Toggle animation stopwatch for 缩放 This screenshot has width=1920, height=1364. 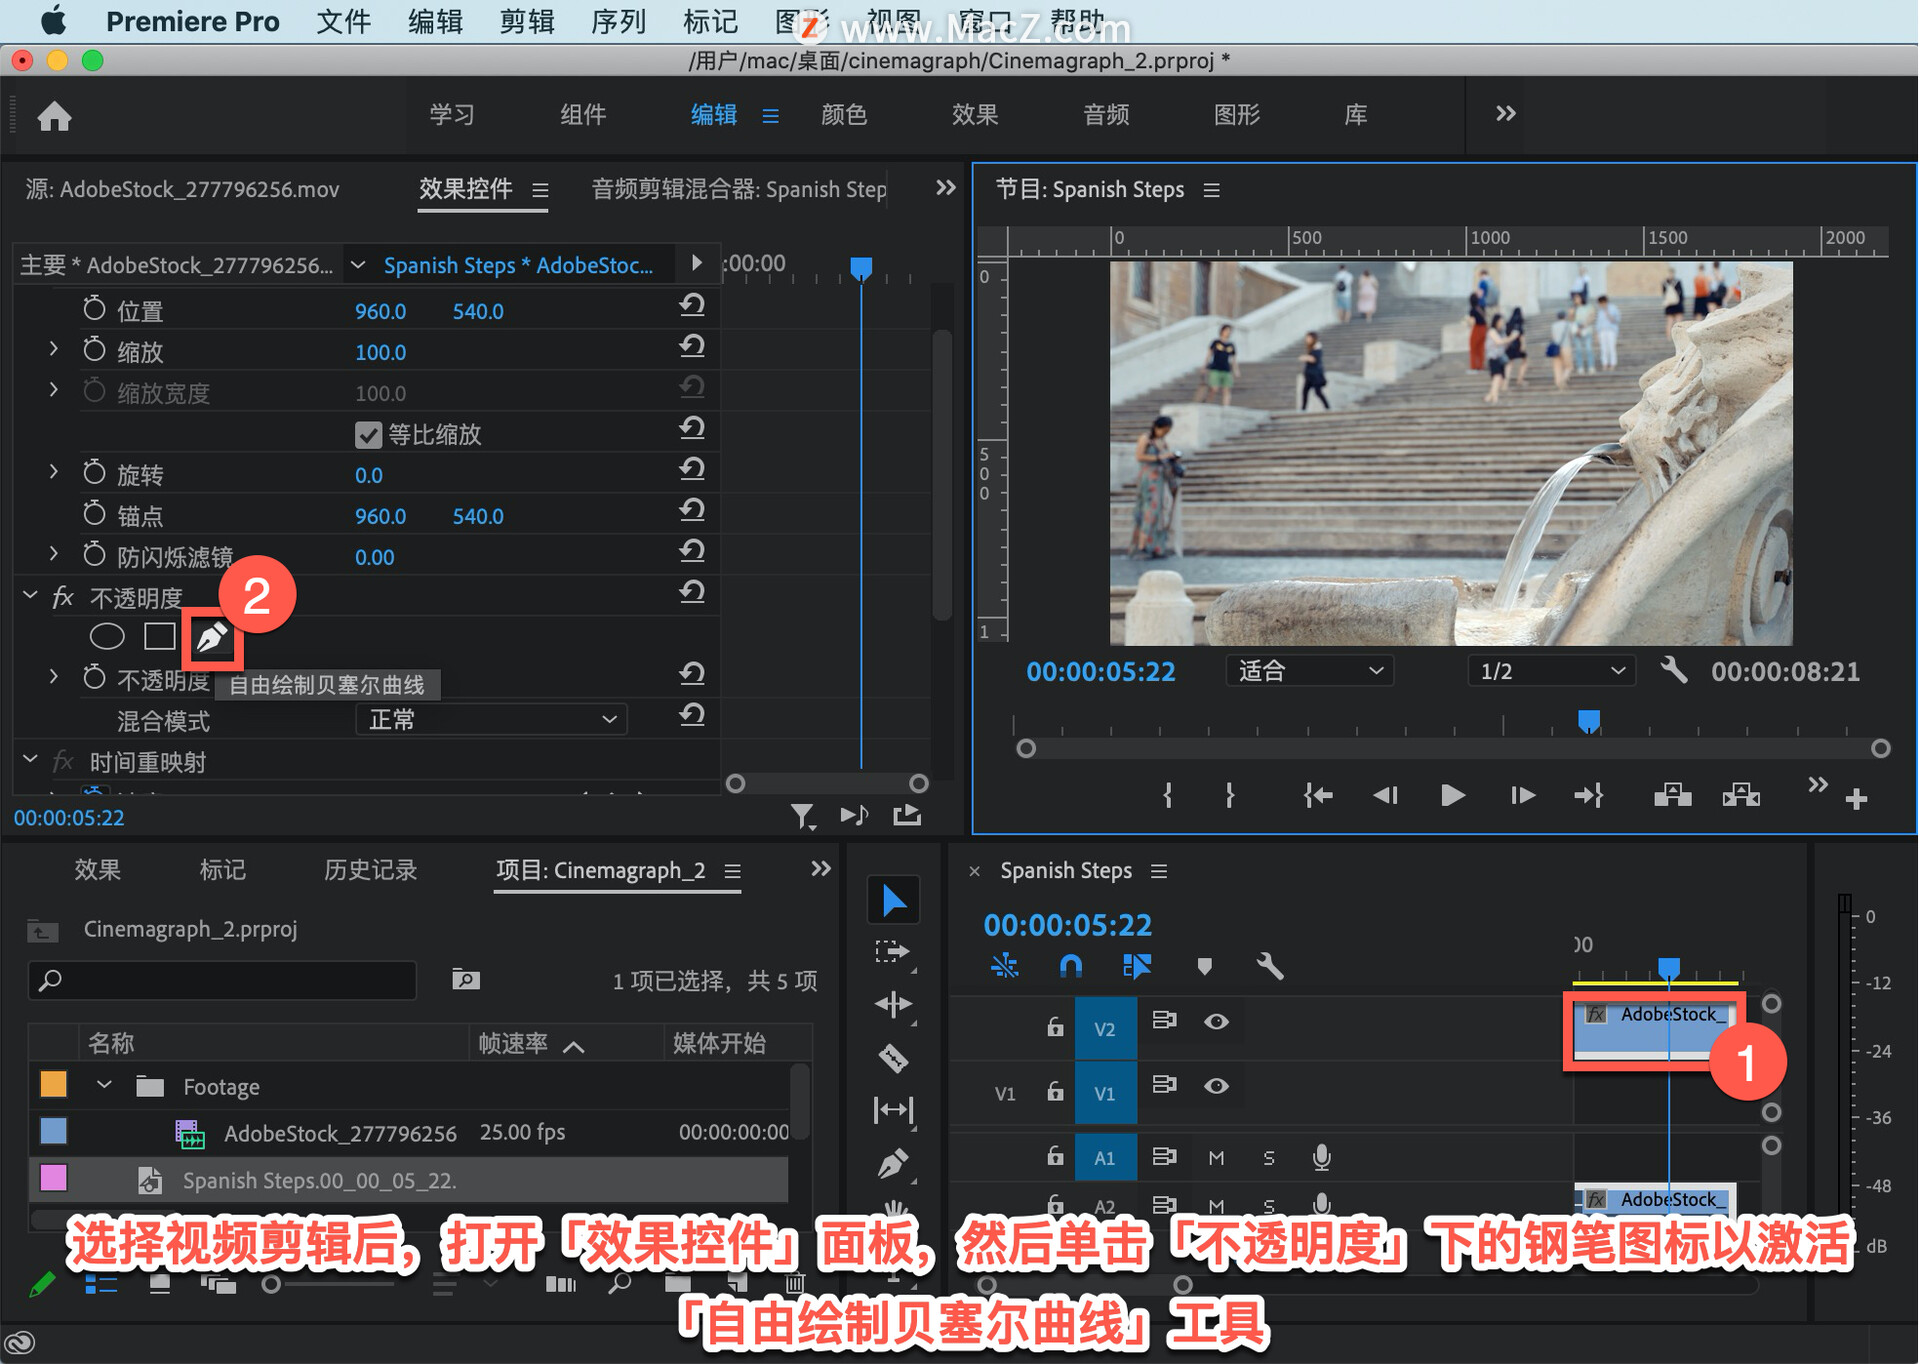(x=94, y=350)
